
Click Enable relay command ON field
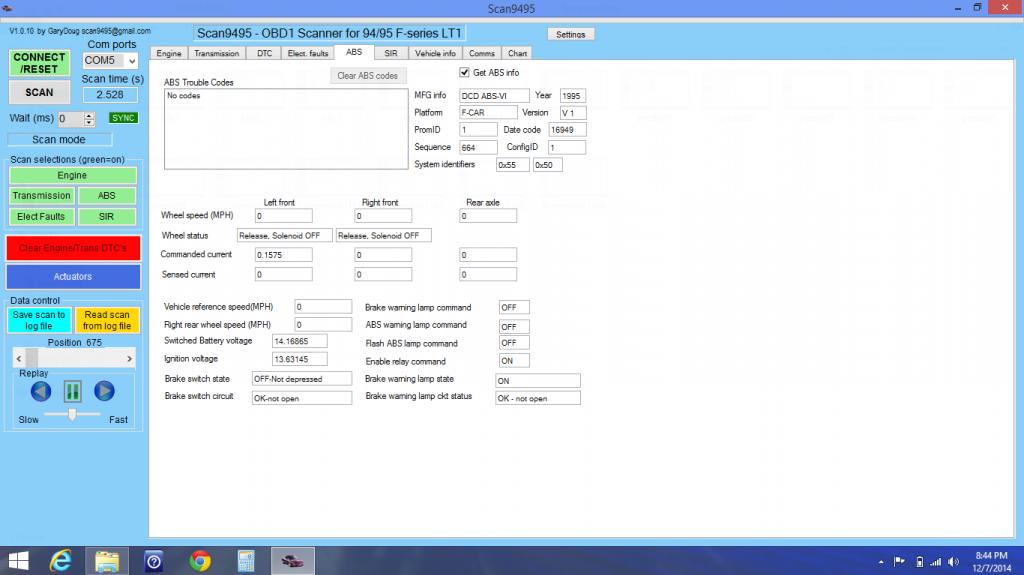(x=514, y=361)
